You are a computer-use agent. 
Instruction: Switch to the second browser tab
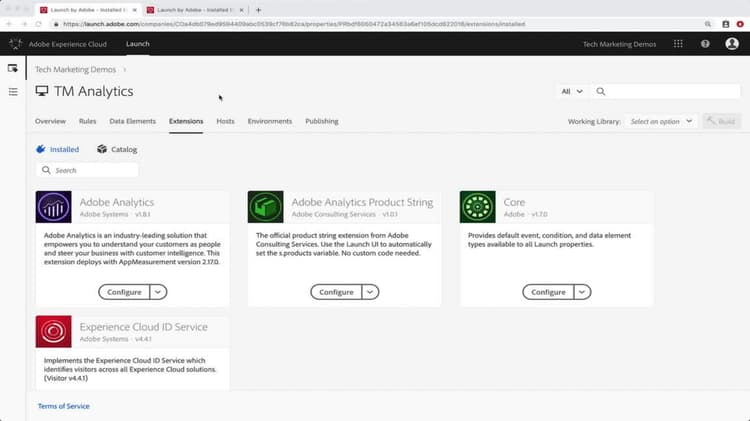[x=195, y=10]
